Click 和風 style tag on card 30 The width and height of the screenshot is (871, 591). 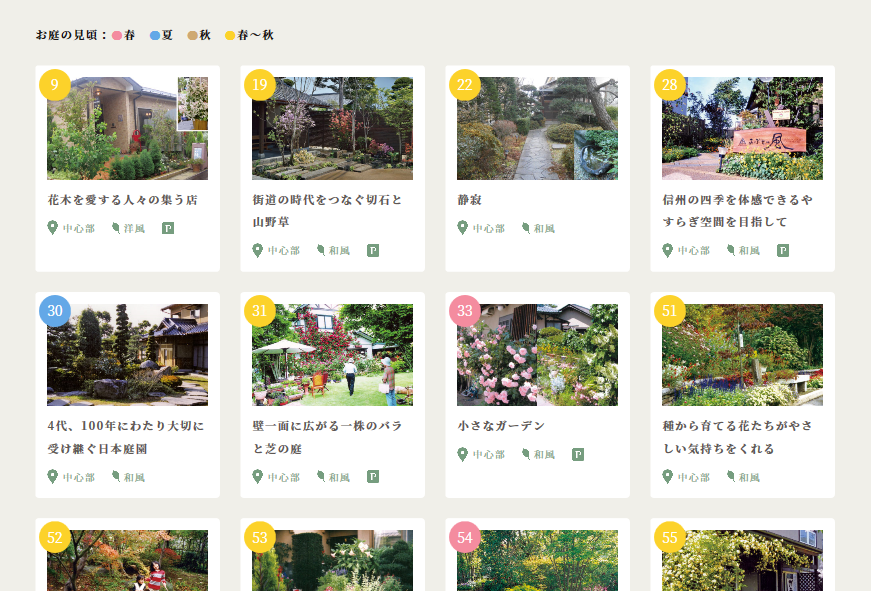click(134, 477)
